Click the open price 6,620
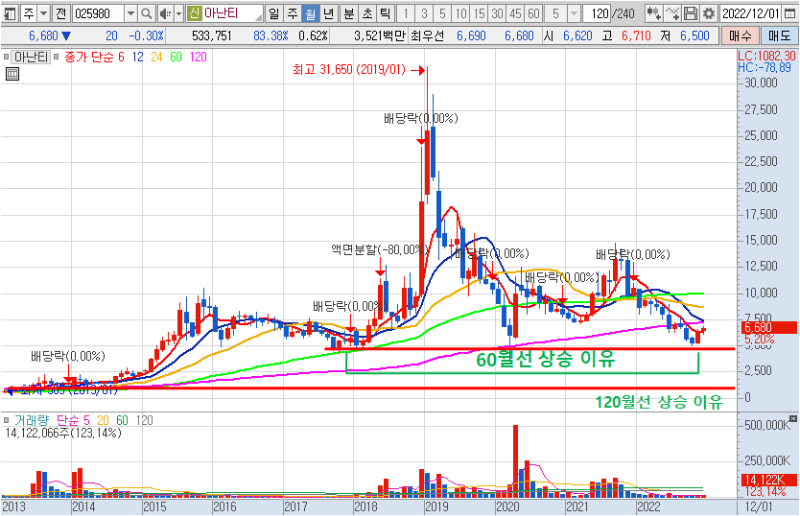The image size is (800, 516). point(578,36)
